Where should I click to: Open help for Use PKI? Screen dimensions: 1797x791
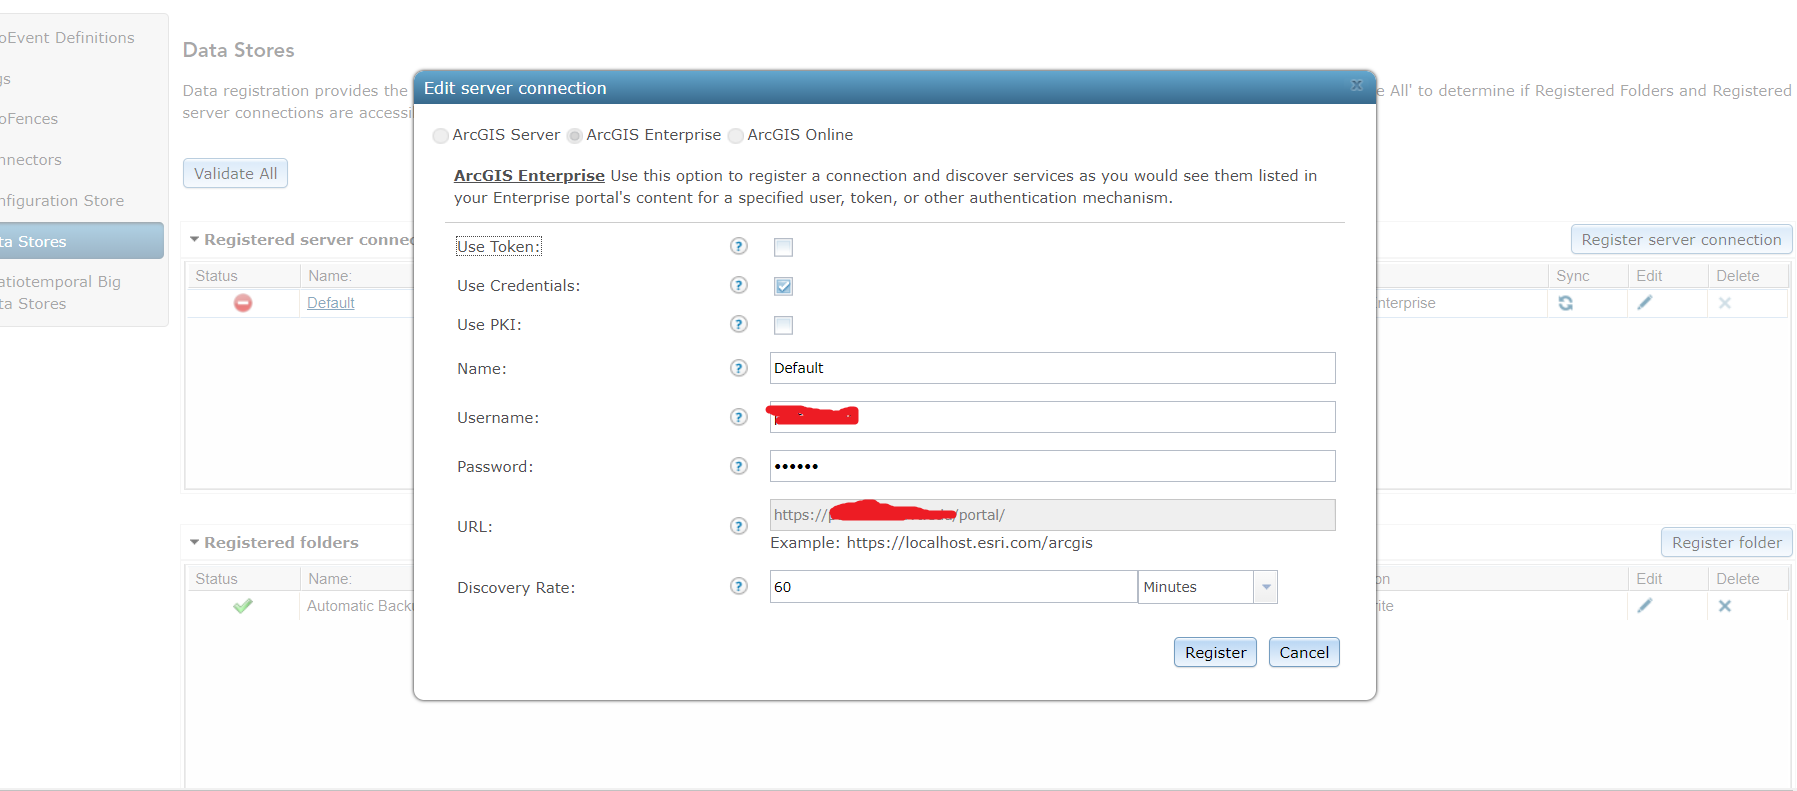[x=739, y=324]
